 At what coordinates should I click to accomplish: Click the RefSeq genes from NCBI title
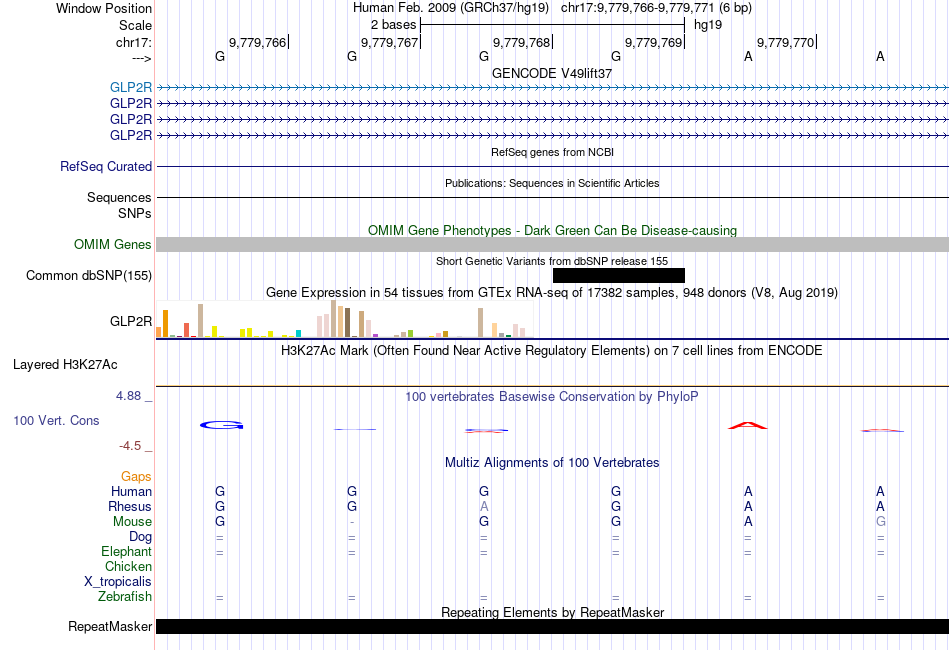552,152
